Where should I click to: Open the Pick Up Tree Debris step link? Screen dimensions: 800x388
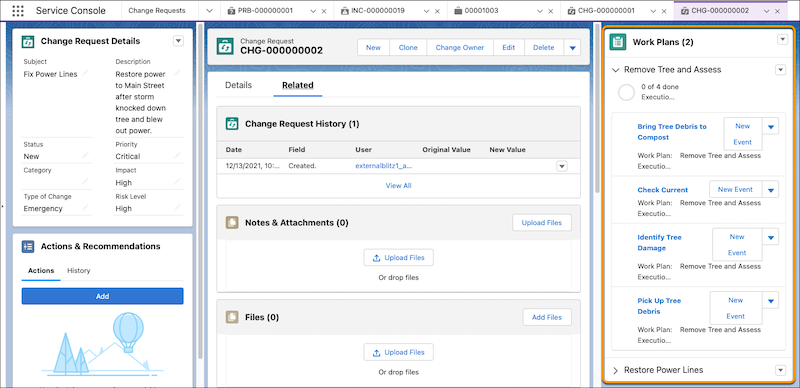(x=659, y=306)
